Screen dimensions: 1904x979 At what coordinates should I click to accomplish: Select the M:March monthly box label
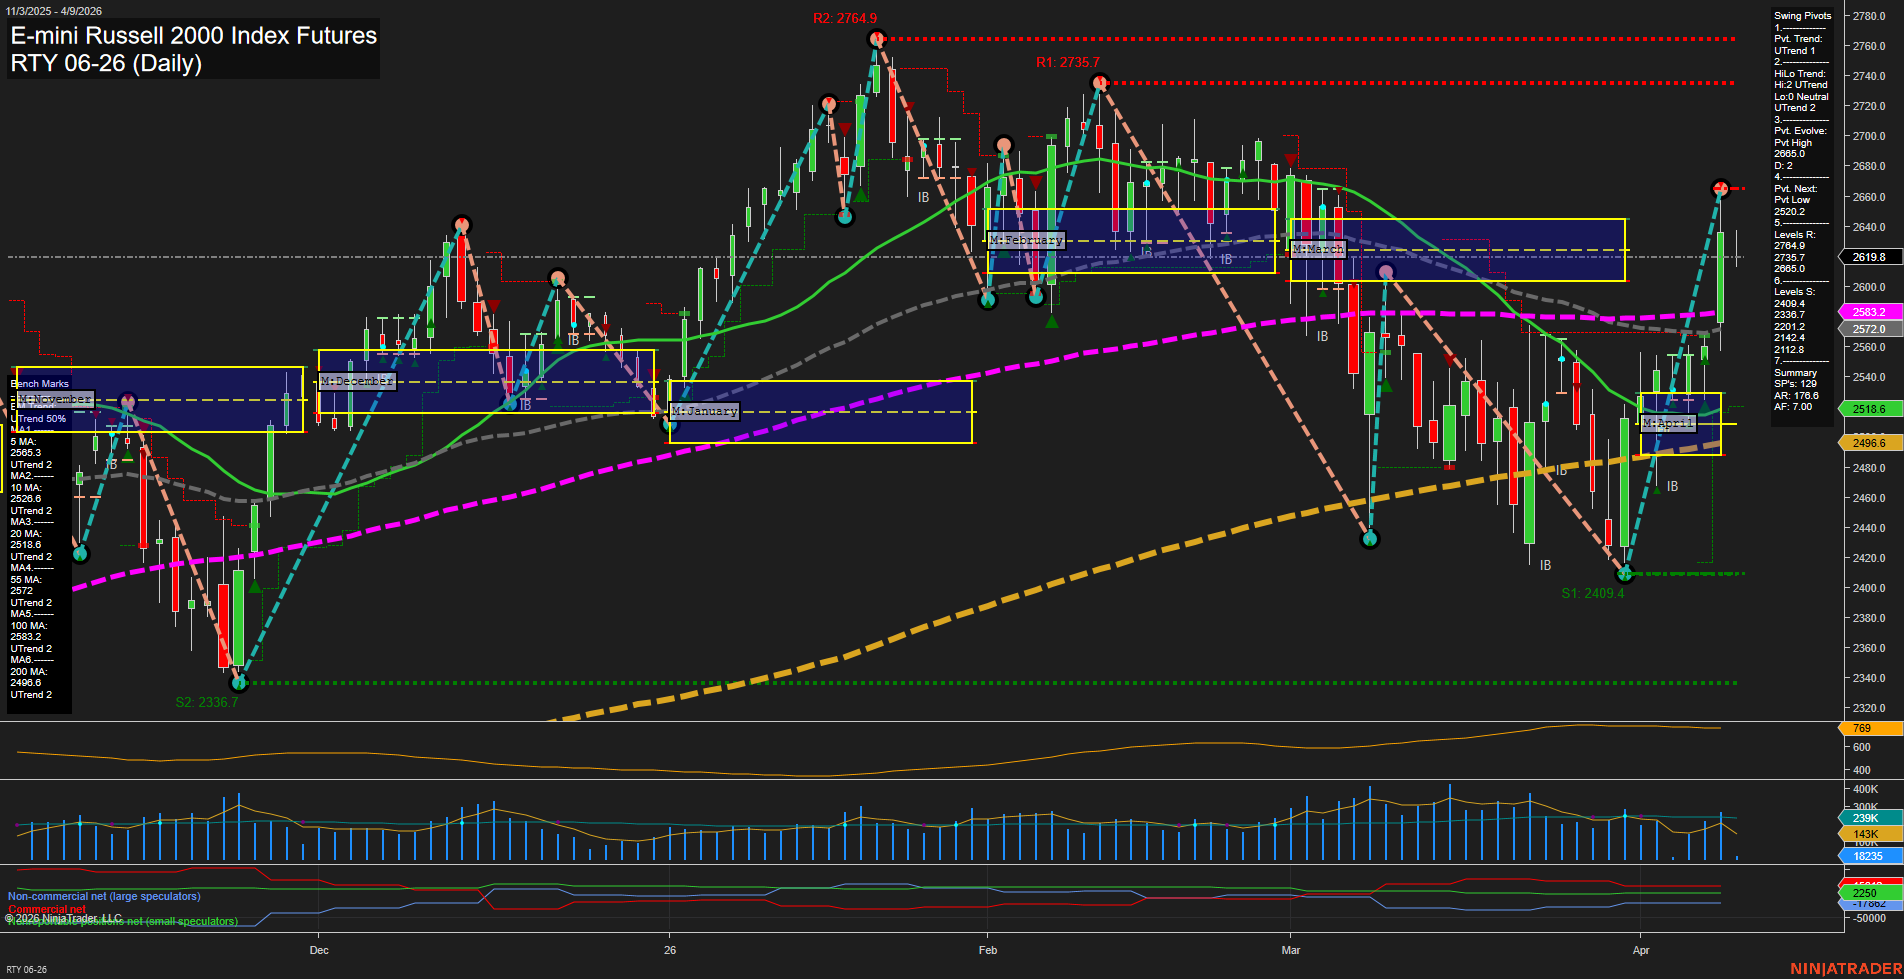tap(1318, 249)
